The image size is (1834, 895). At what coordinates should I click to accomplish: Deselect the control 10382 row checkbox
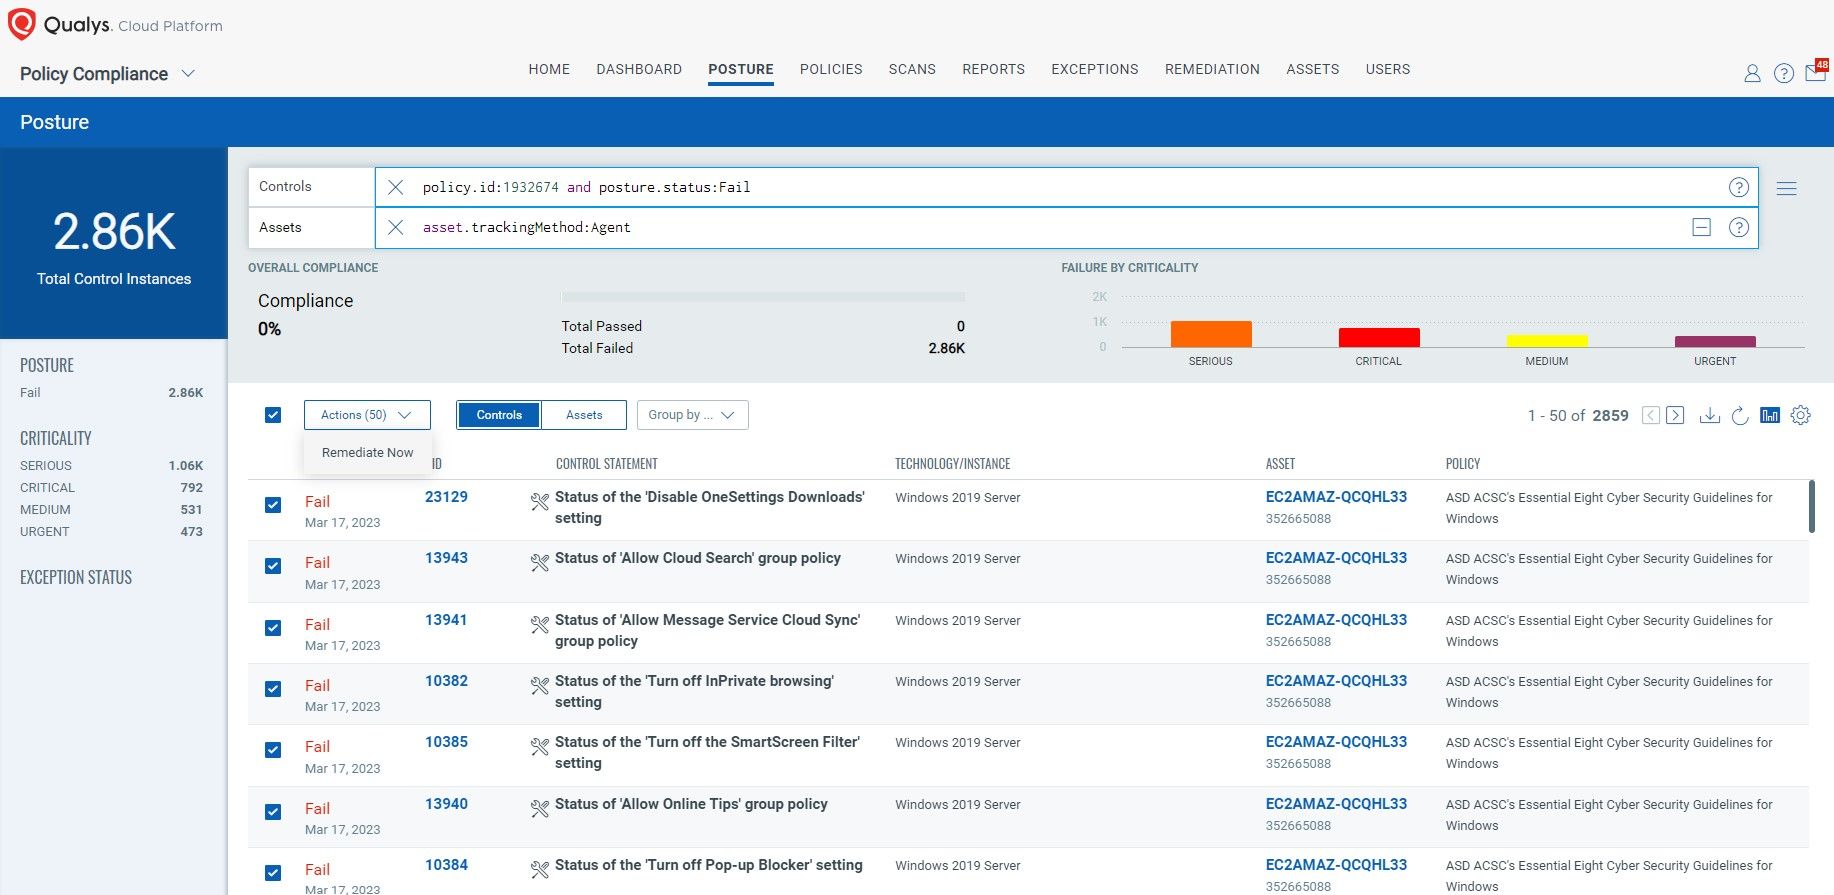273,689
